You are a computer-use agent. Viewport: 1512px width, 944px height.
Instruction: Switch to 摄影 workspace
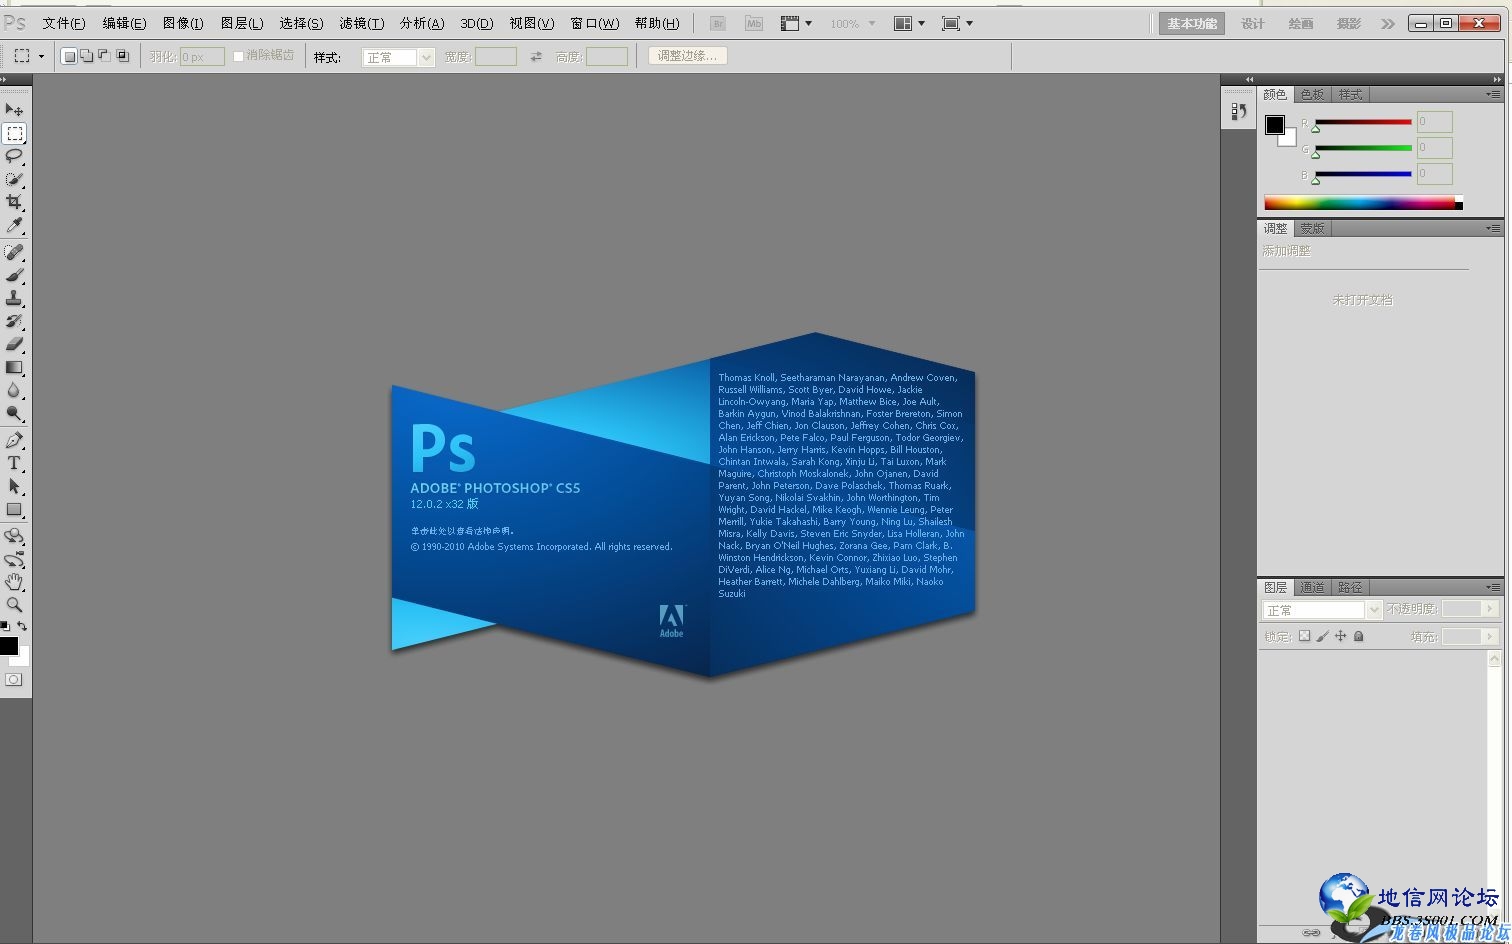[1349, 23]
